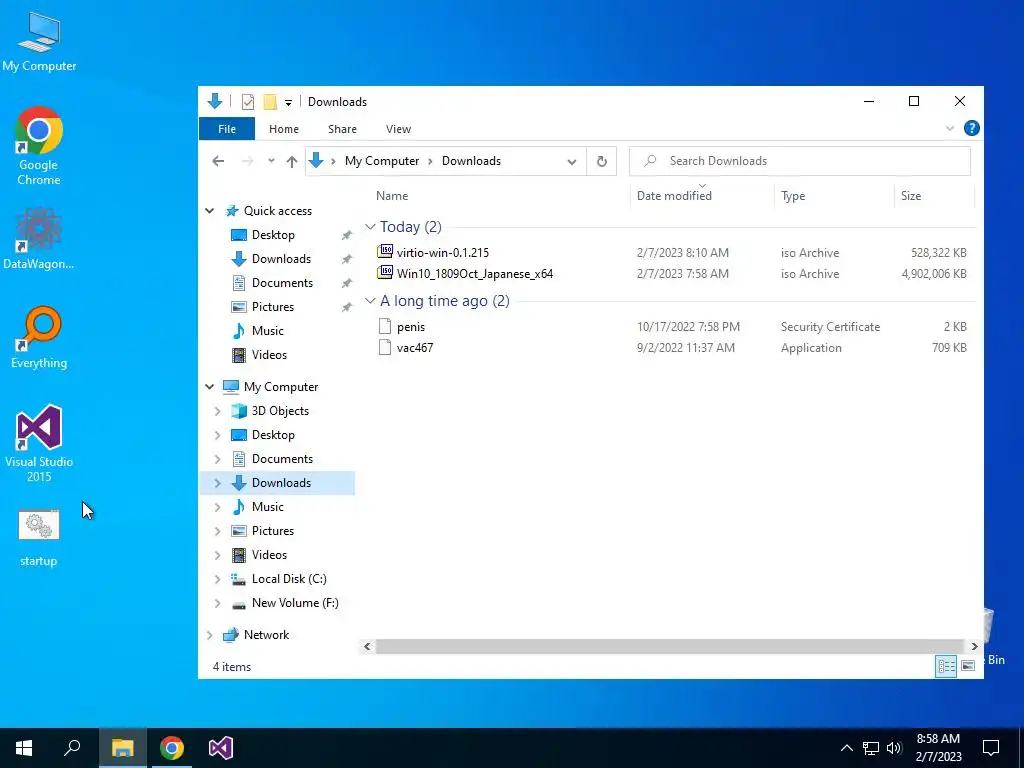Open Visual Studio from taskbar
The width and height of the screenshot is (1024, 768).
tap(221, 748)
